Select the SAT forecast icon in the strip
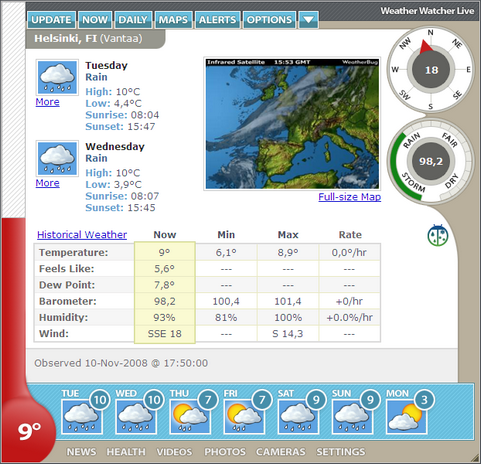 (x=298, y=417)
